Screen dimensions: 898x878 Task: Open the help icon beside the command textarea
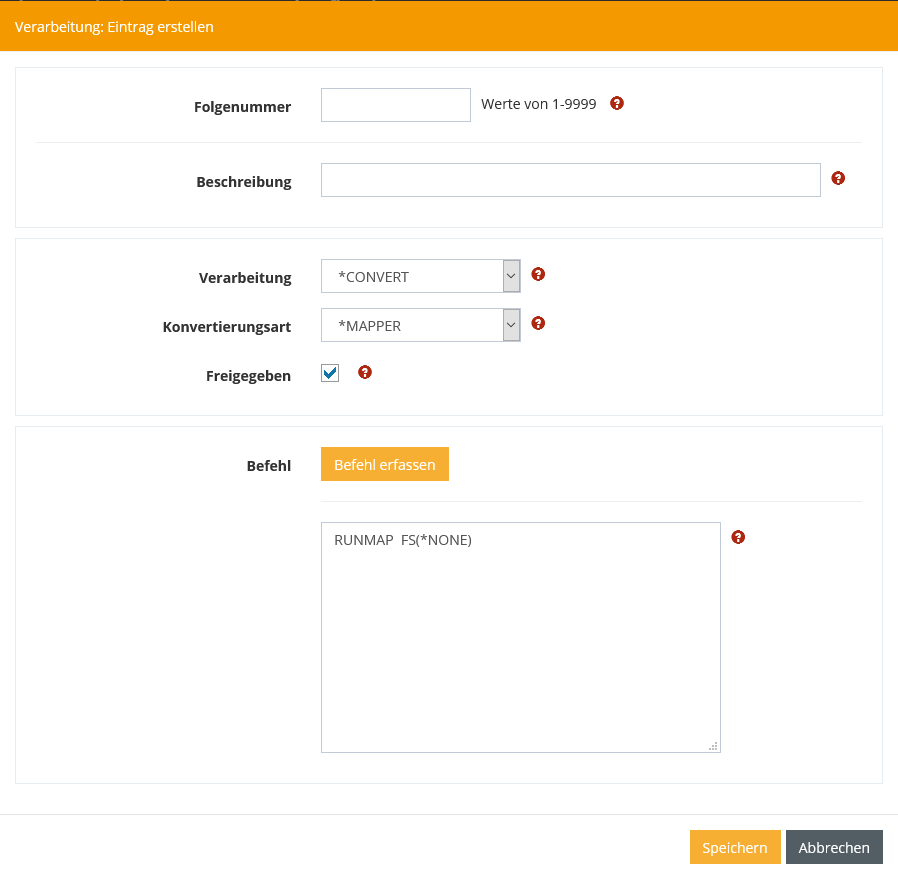point(738,537)
